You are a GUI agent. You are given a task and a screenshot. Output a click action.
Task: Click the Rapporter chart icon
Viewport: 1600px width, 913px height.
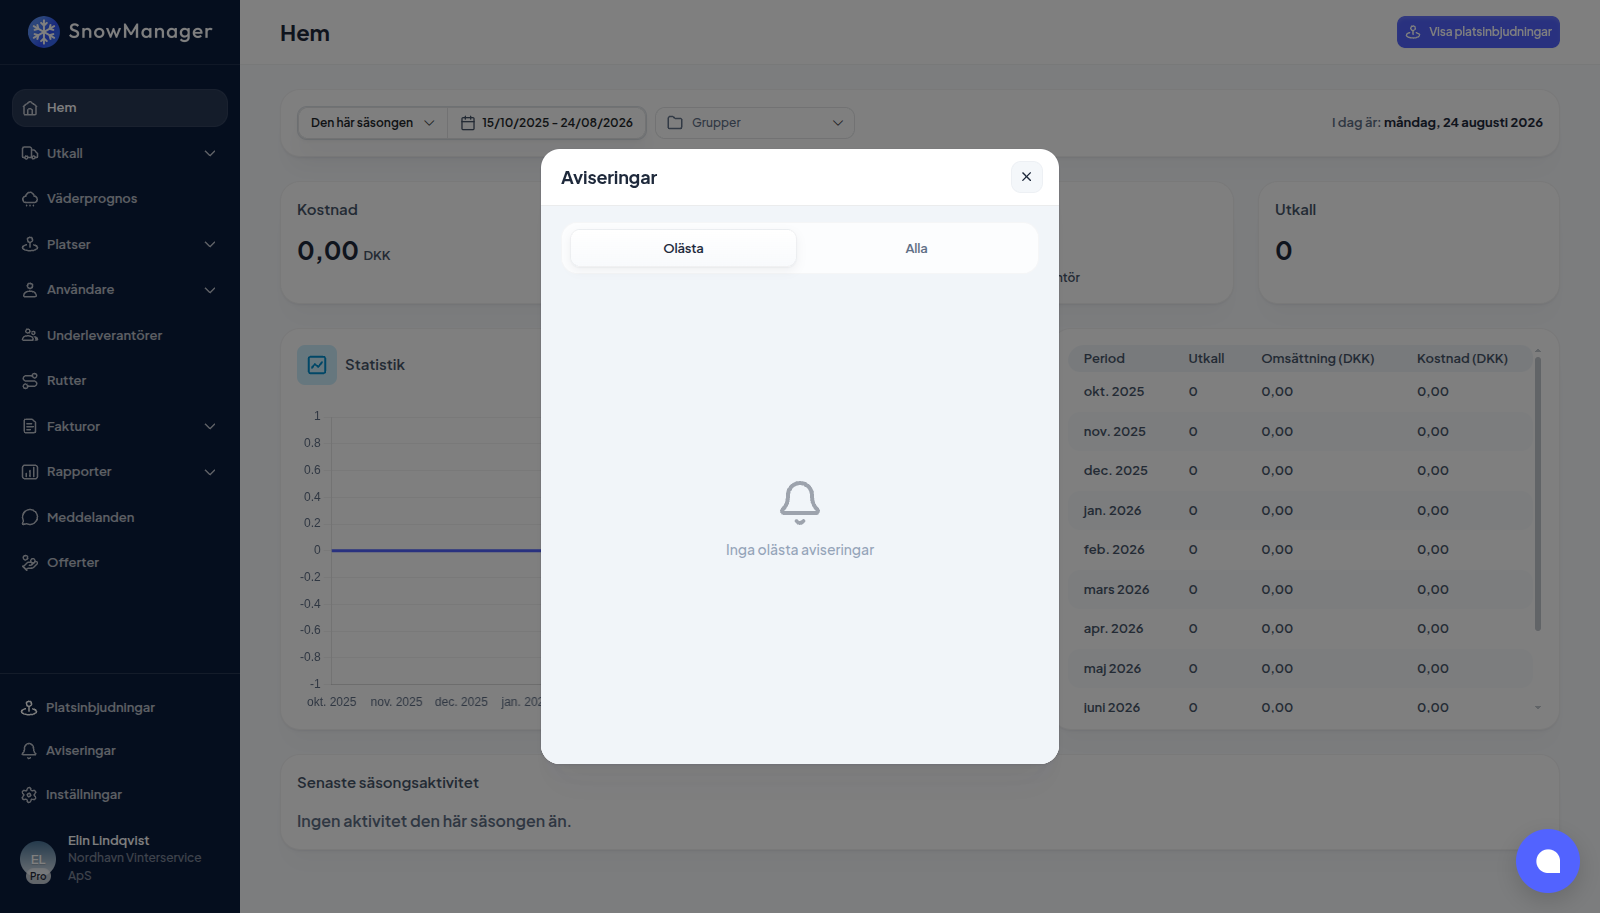[30, 472]
